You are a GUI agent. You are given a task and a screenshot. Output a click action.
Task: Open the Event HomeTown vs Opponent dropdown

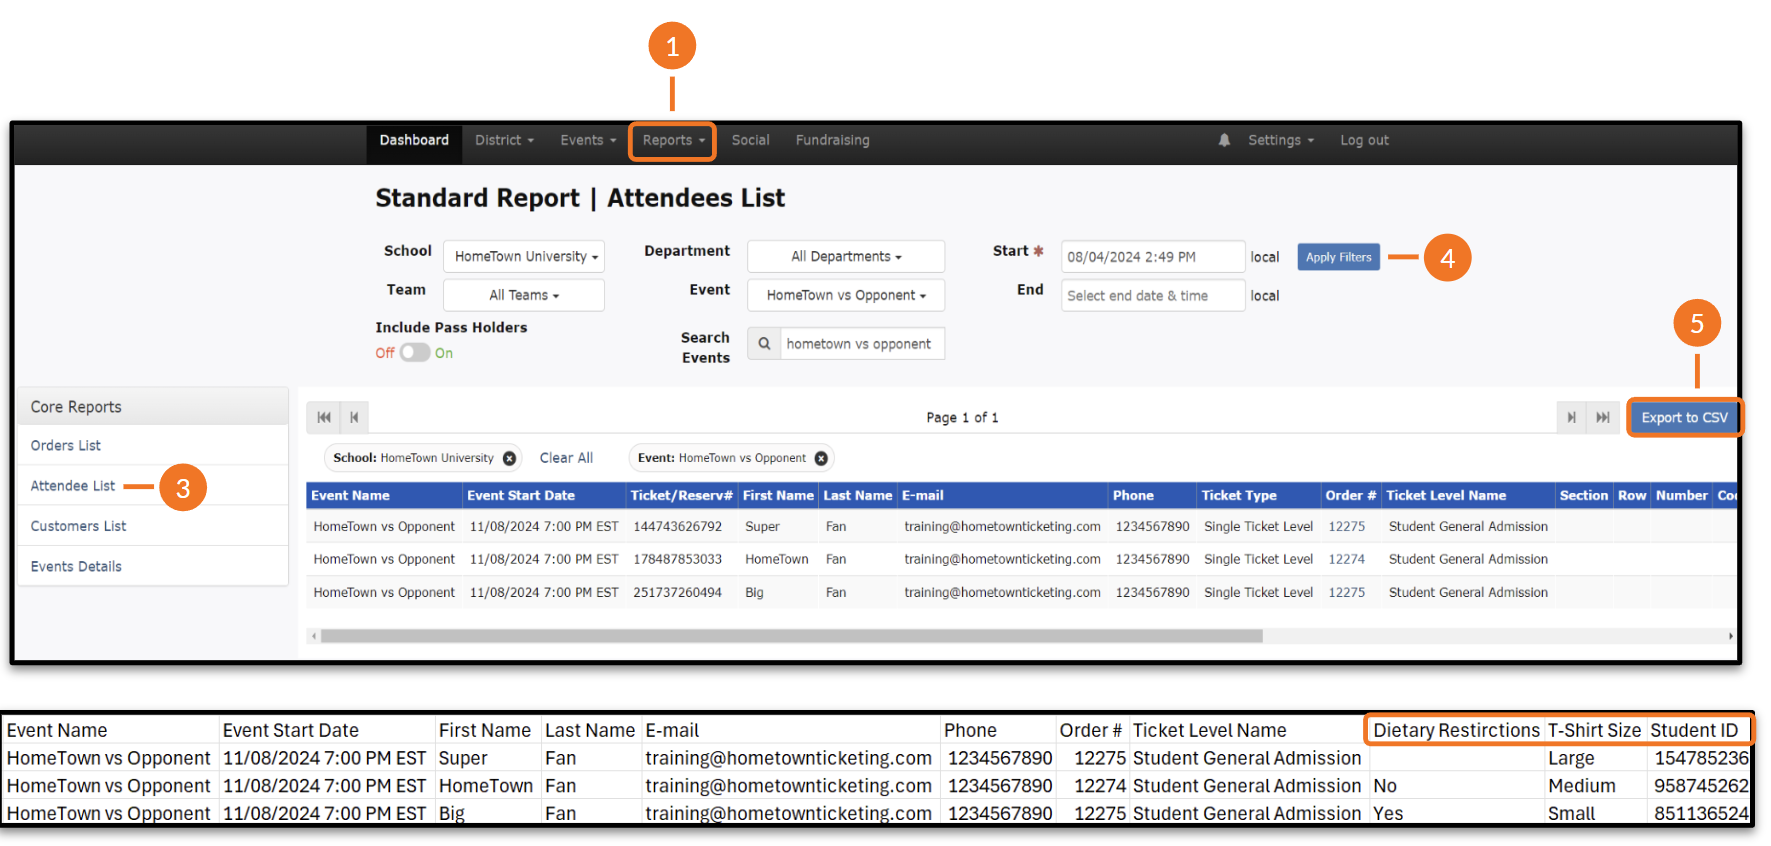845,295
